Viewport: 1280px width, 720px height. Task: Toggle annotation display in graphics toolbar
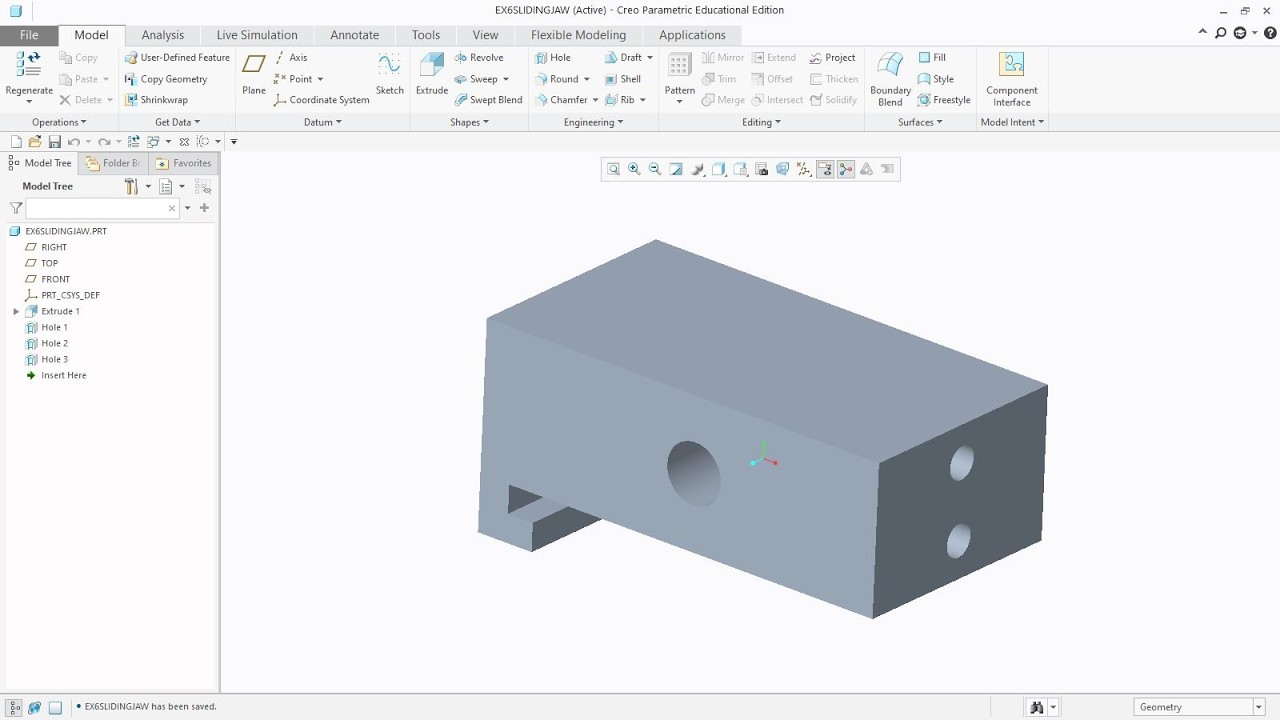pyautogui.click(x=825, y=169)
